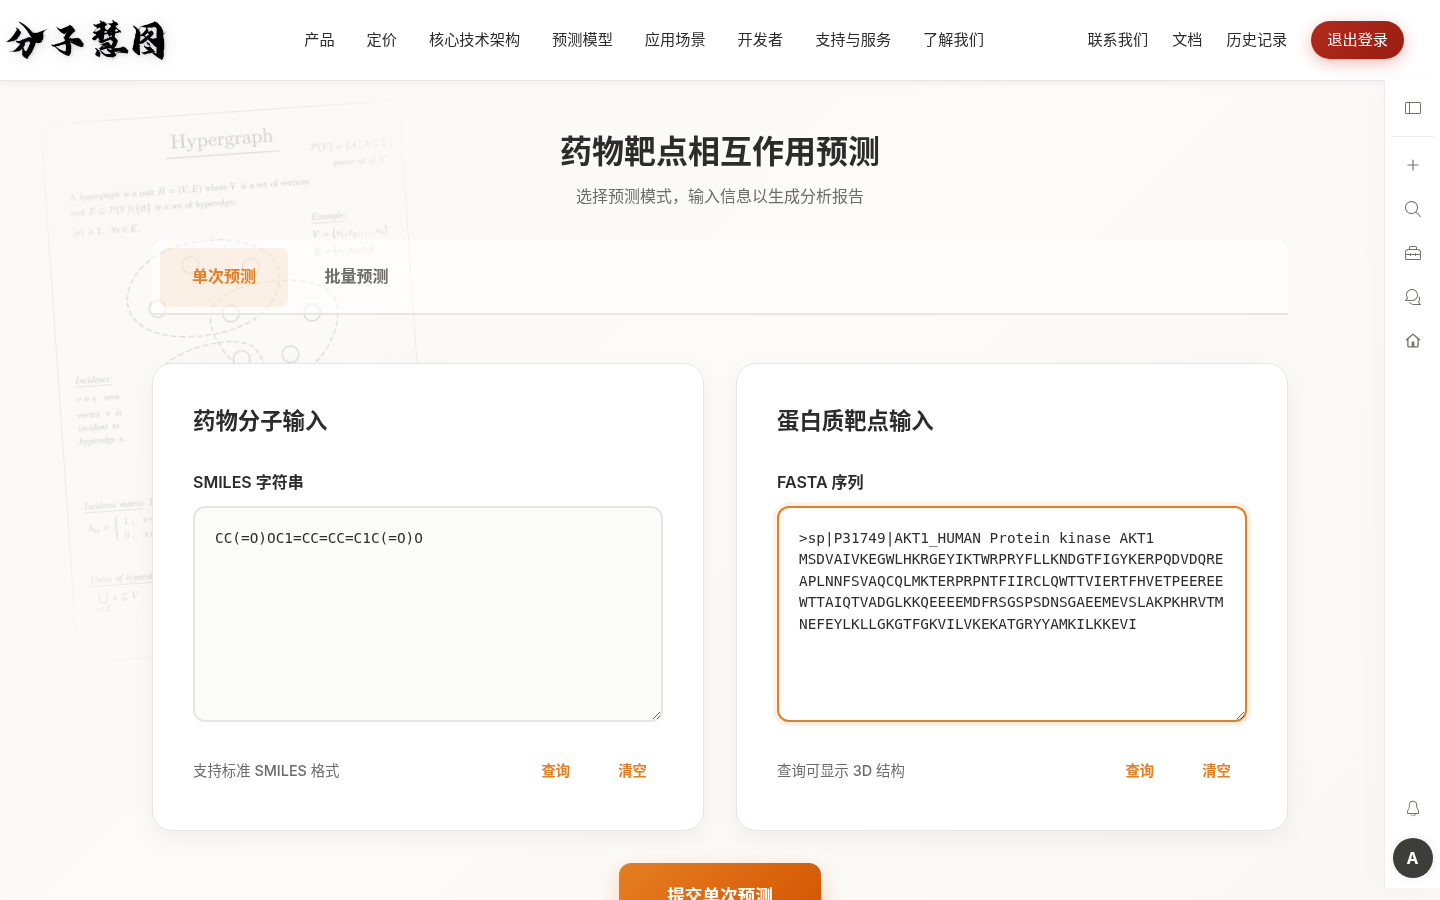Open the 产品 menu

319,40
